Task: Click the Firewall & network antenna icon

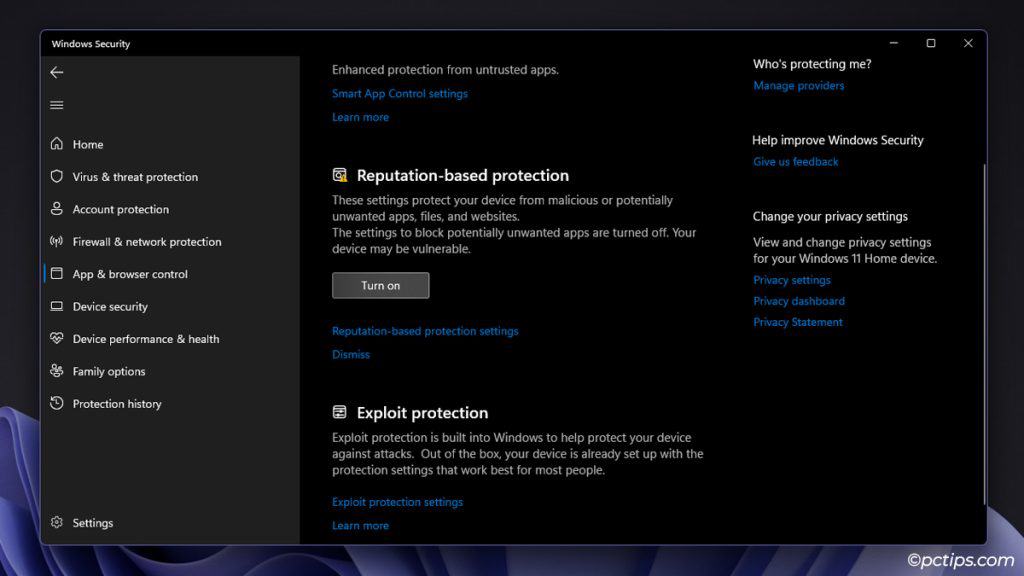Action: [x=57, y=242]
